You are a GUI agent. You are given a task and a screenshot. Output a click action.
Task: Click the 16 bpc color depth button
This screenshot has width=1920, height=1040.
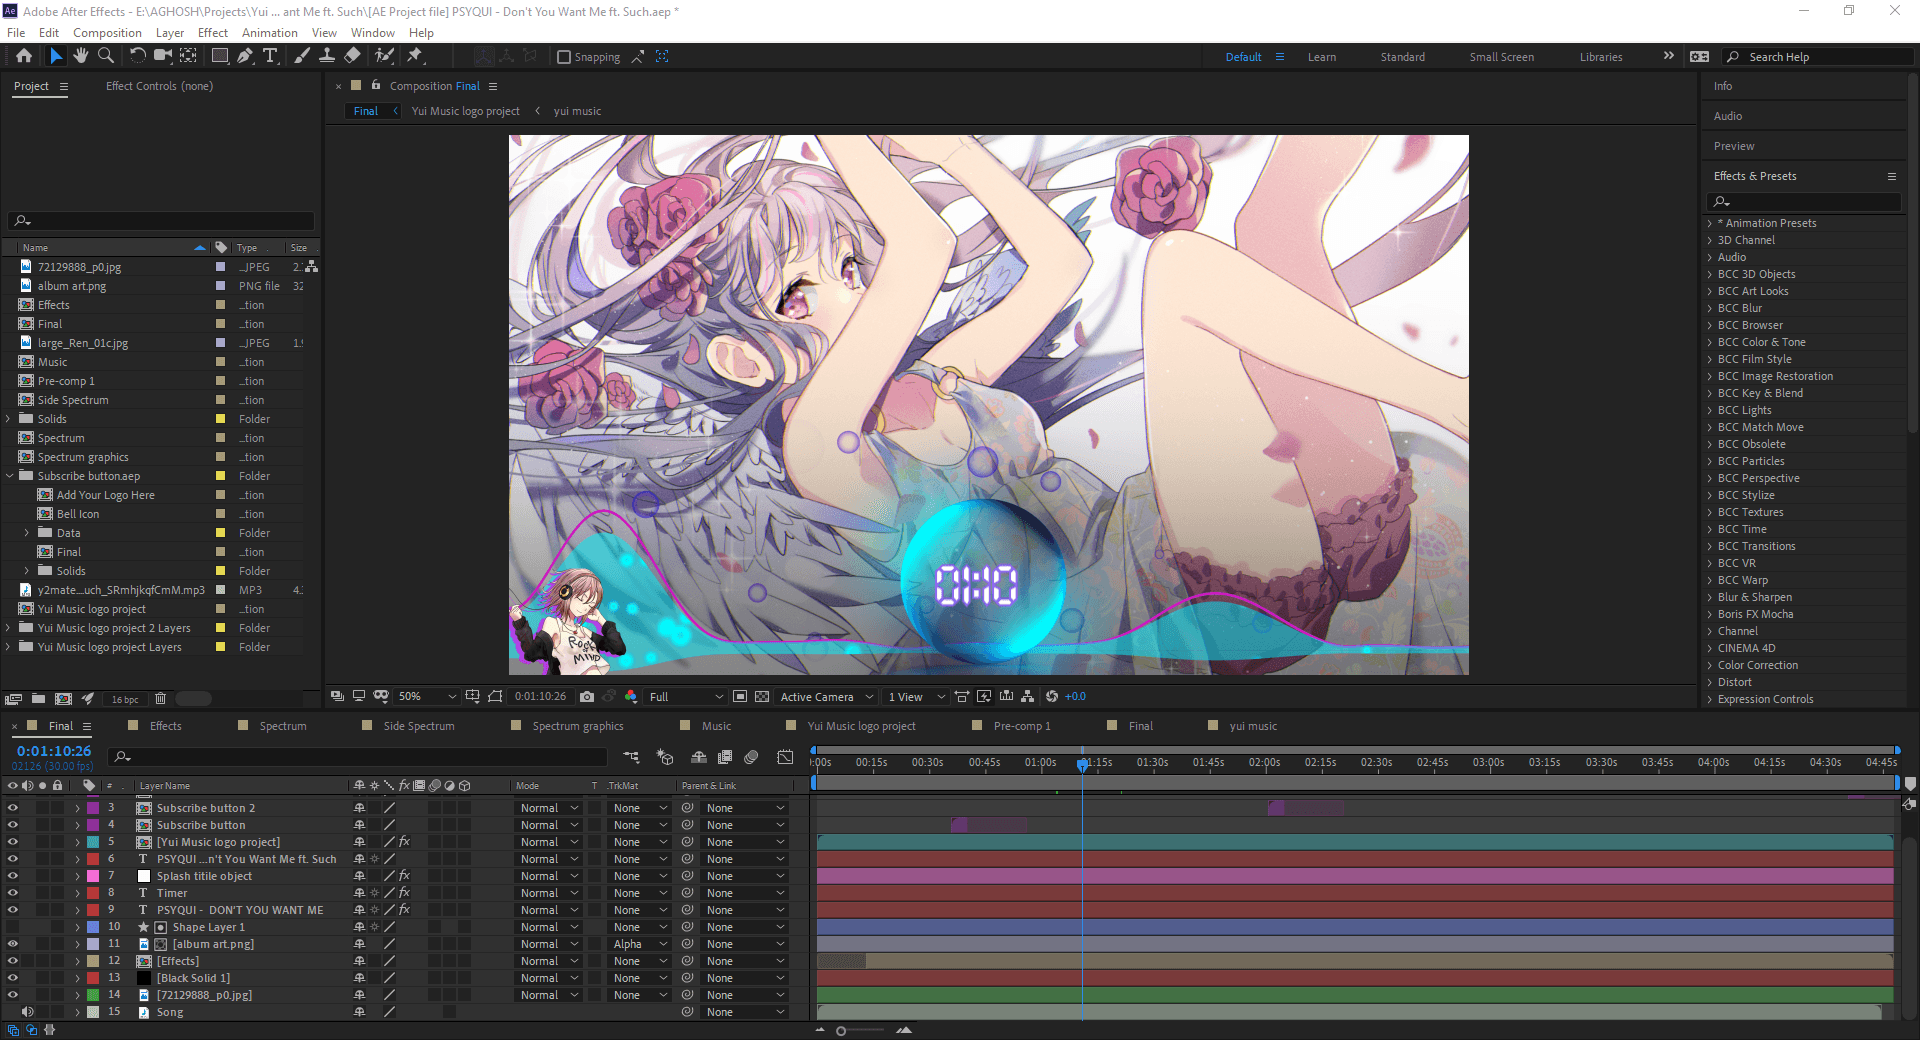(125, 699)
